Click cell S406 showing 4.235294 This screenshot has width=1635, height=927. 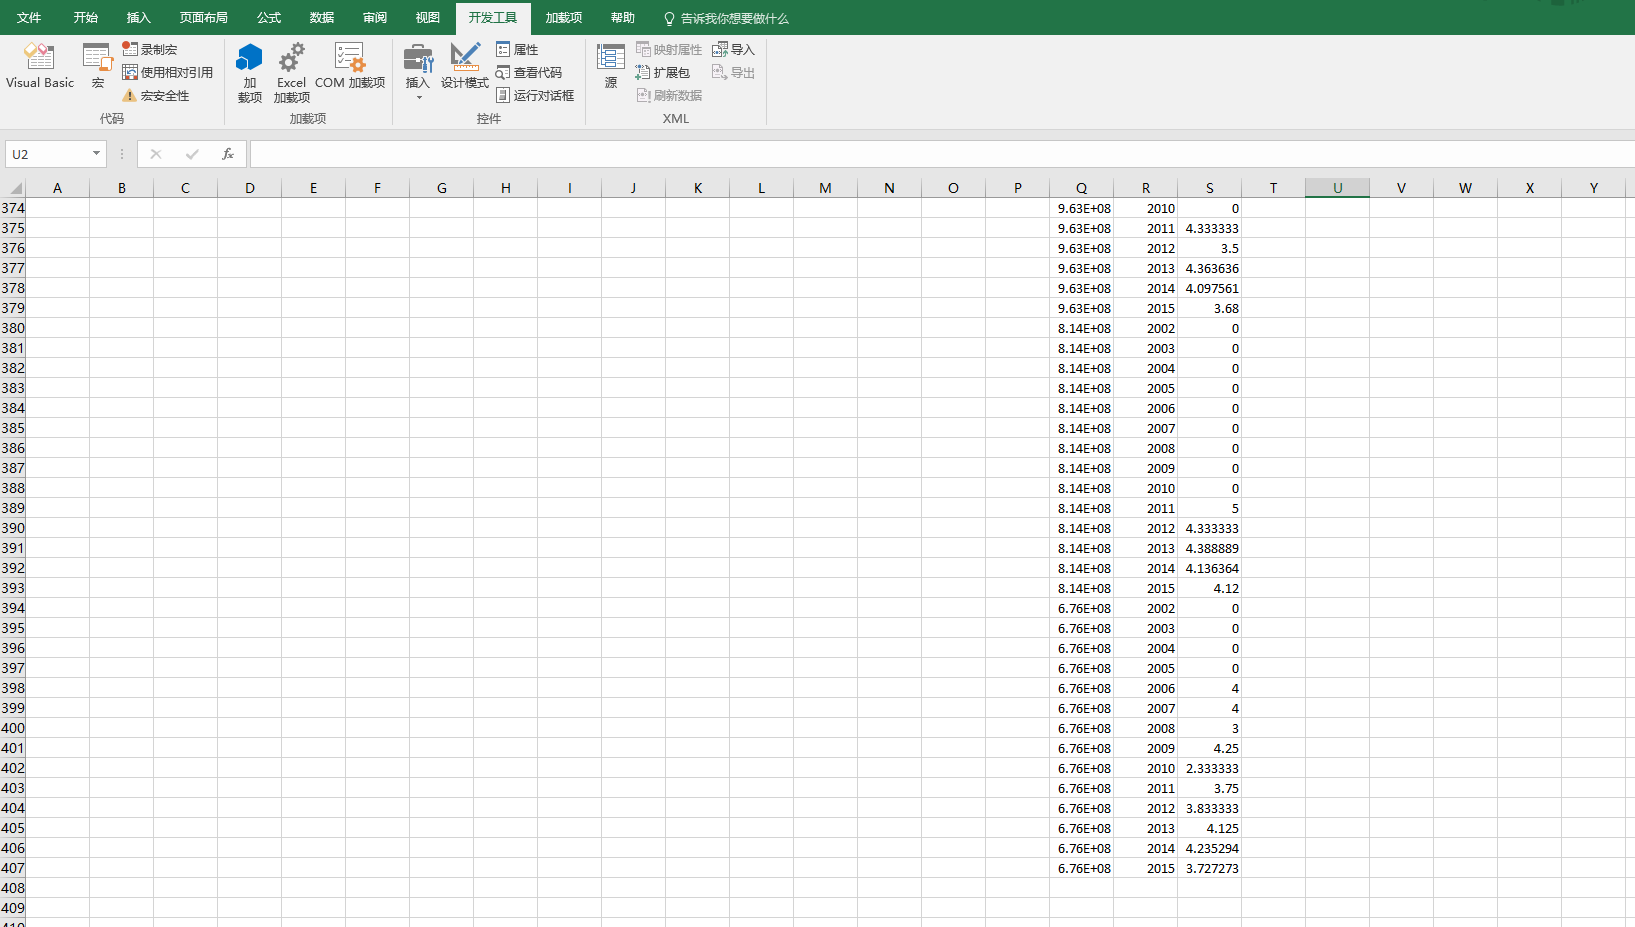click(x=1209, y=848)
